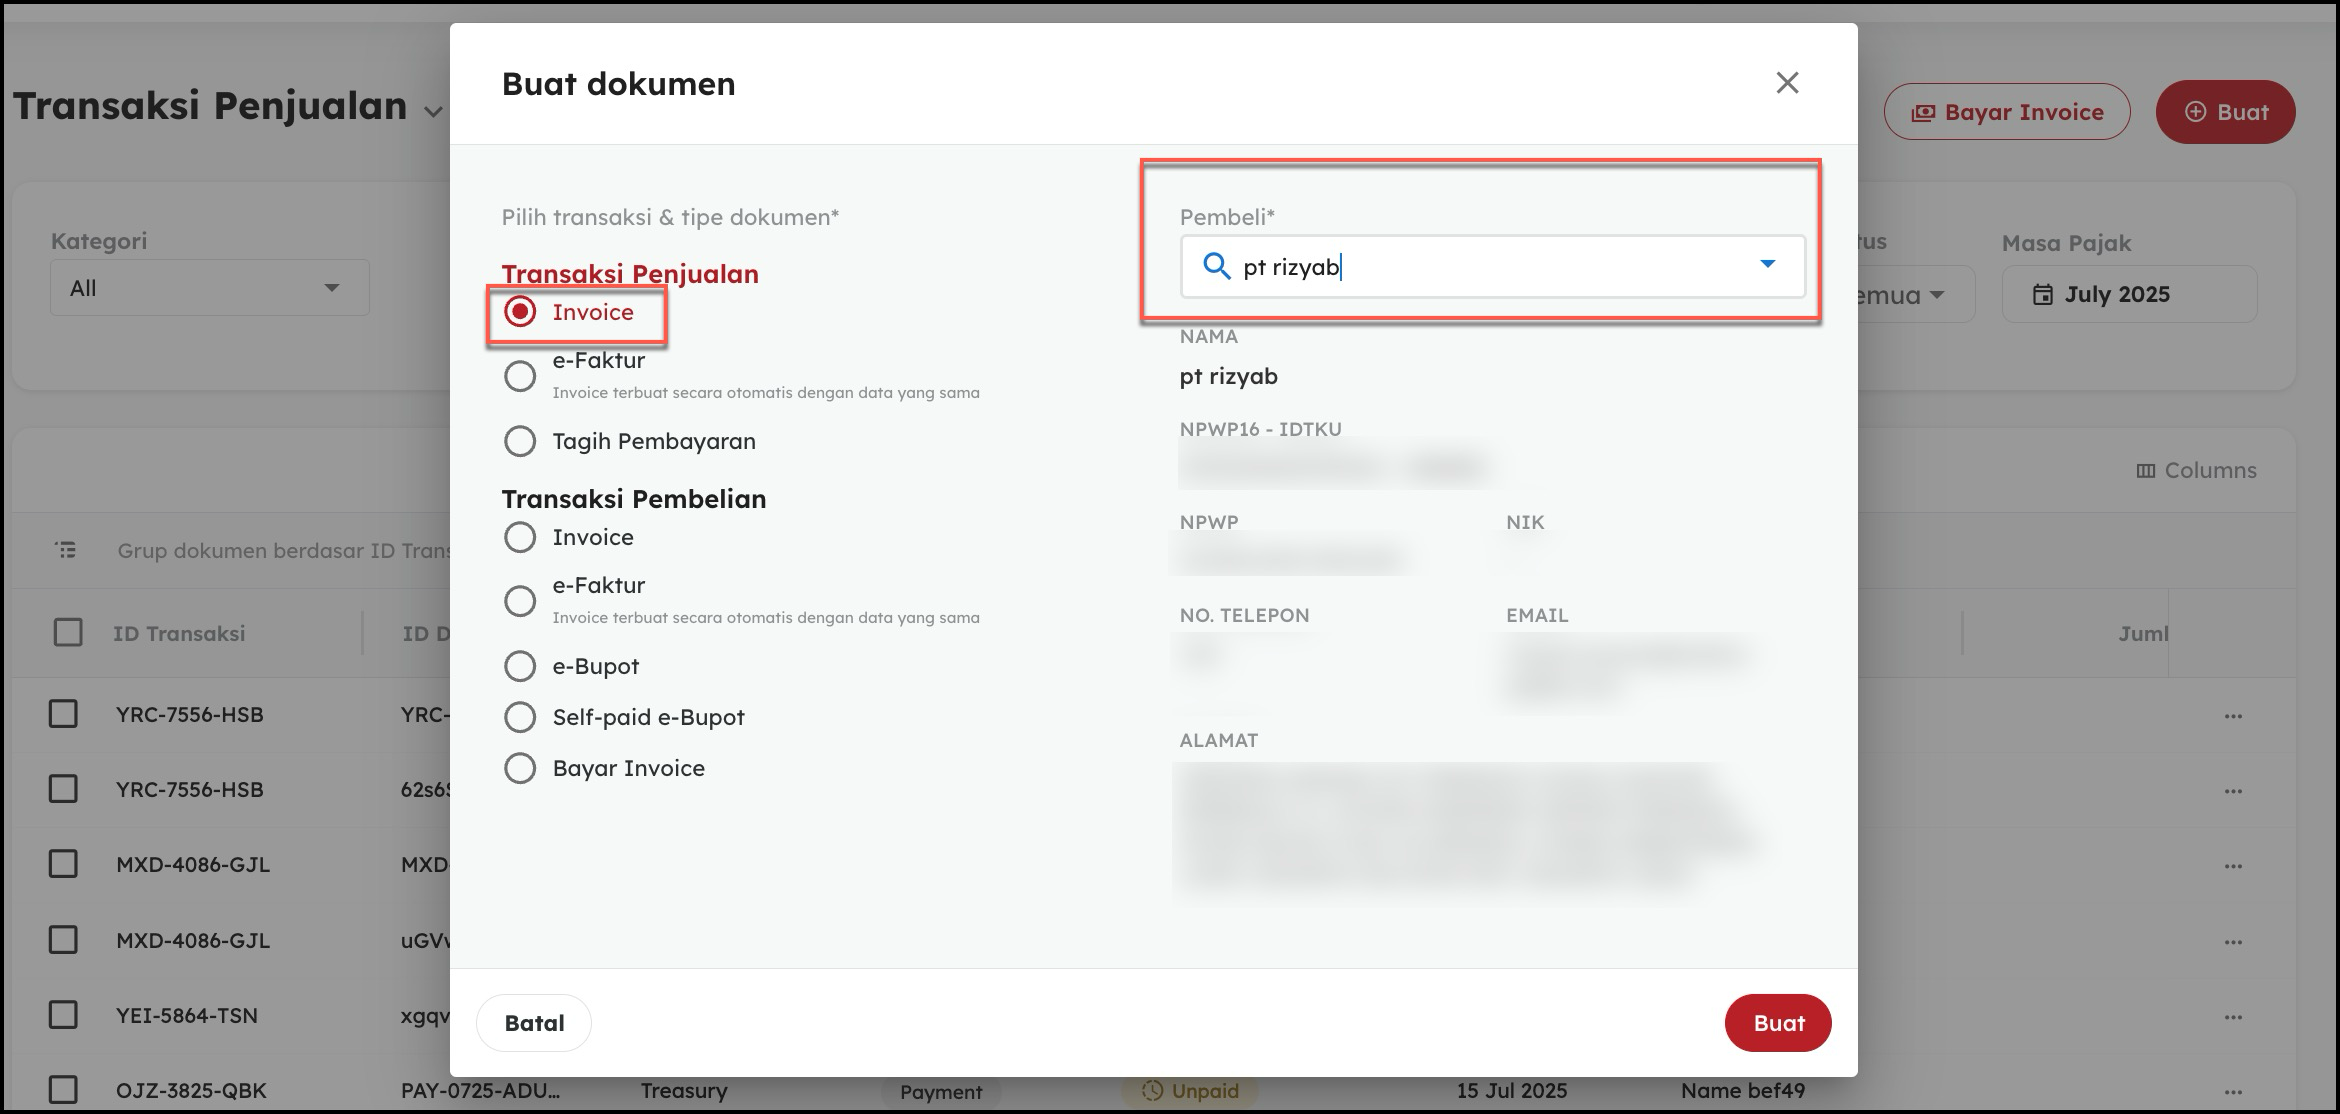The height and width of the screenshot is (1114, 2340).
Task: Select Tagih Pembayaran radio option
Action: click(520, 441)
